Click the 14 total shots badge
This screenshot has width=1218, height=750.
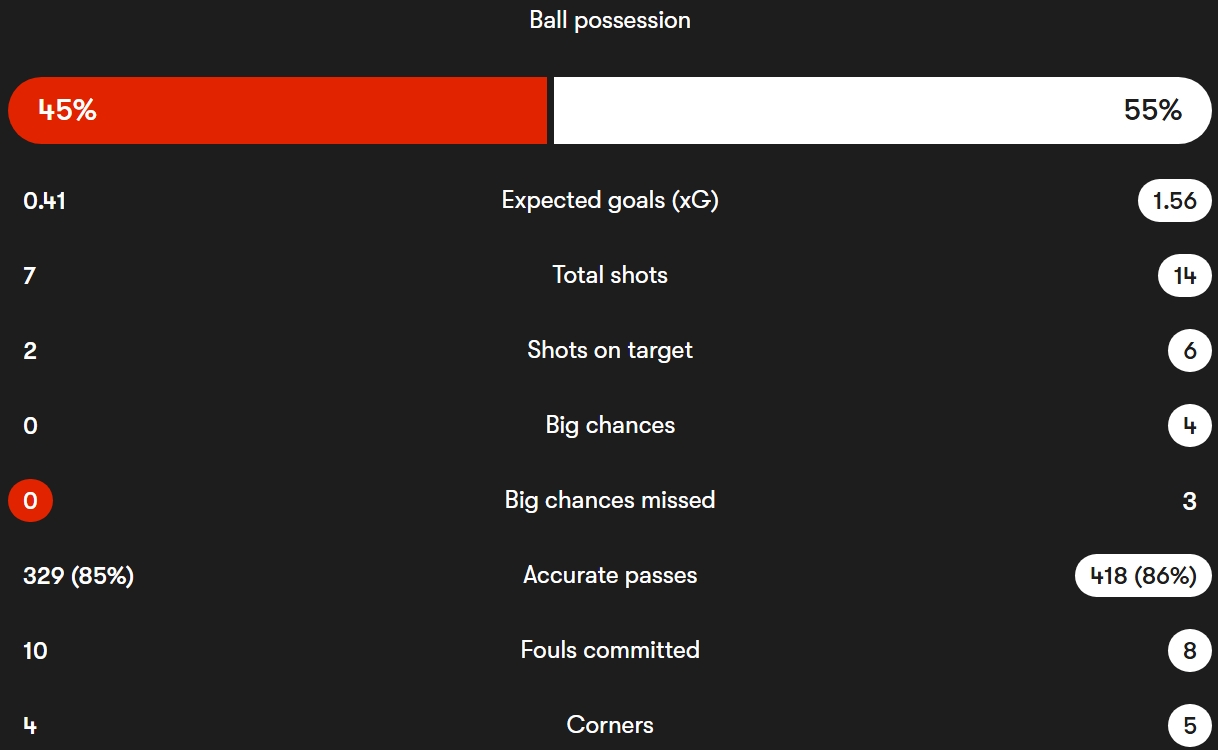pos(1184,276)
